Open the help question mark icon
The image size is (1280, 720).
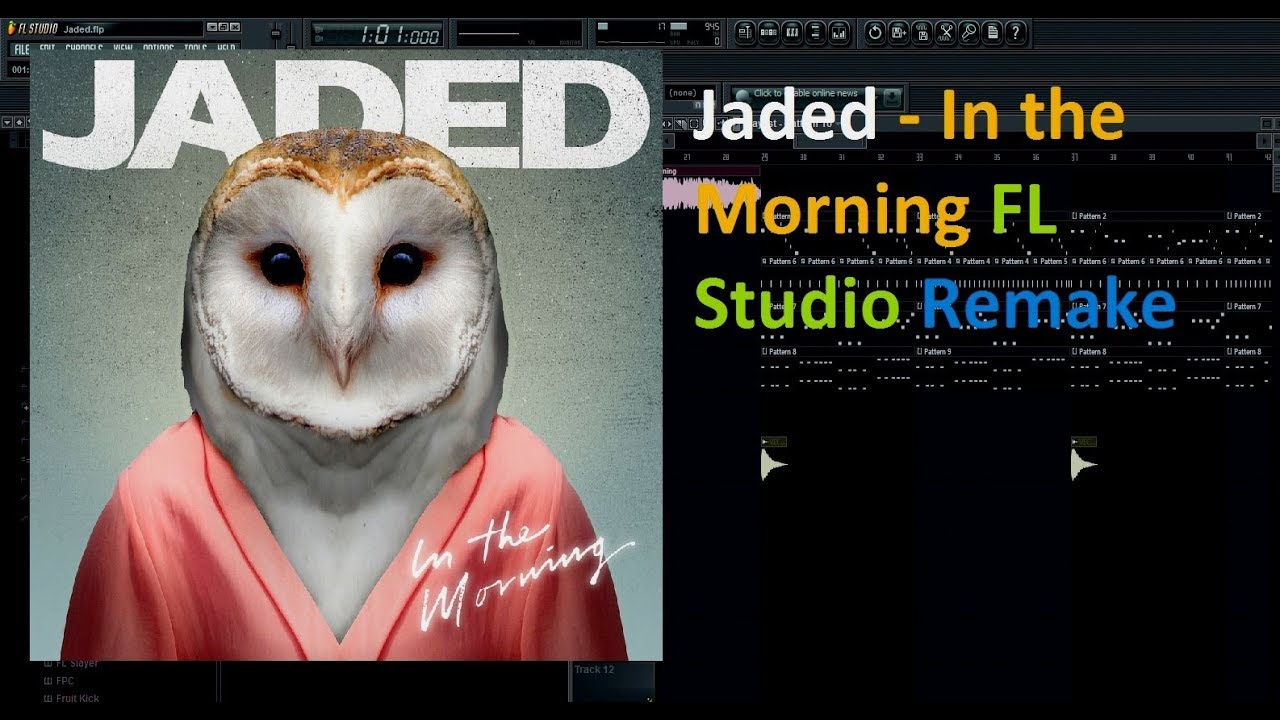point(1016,33)
